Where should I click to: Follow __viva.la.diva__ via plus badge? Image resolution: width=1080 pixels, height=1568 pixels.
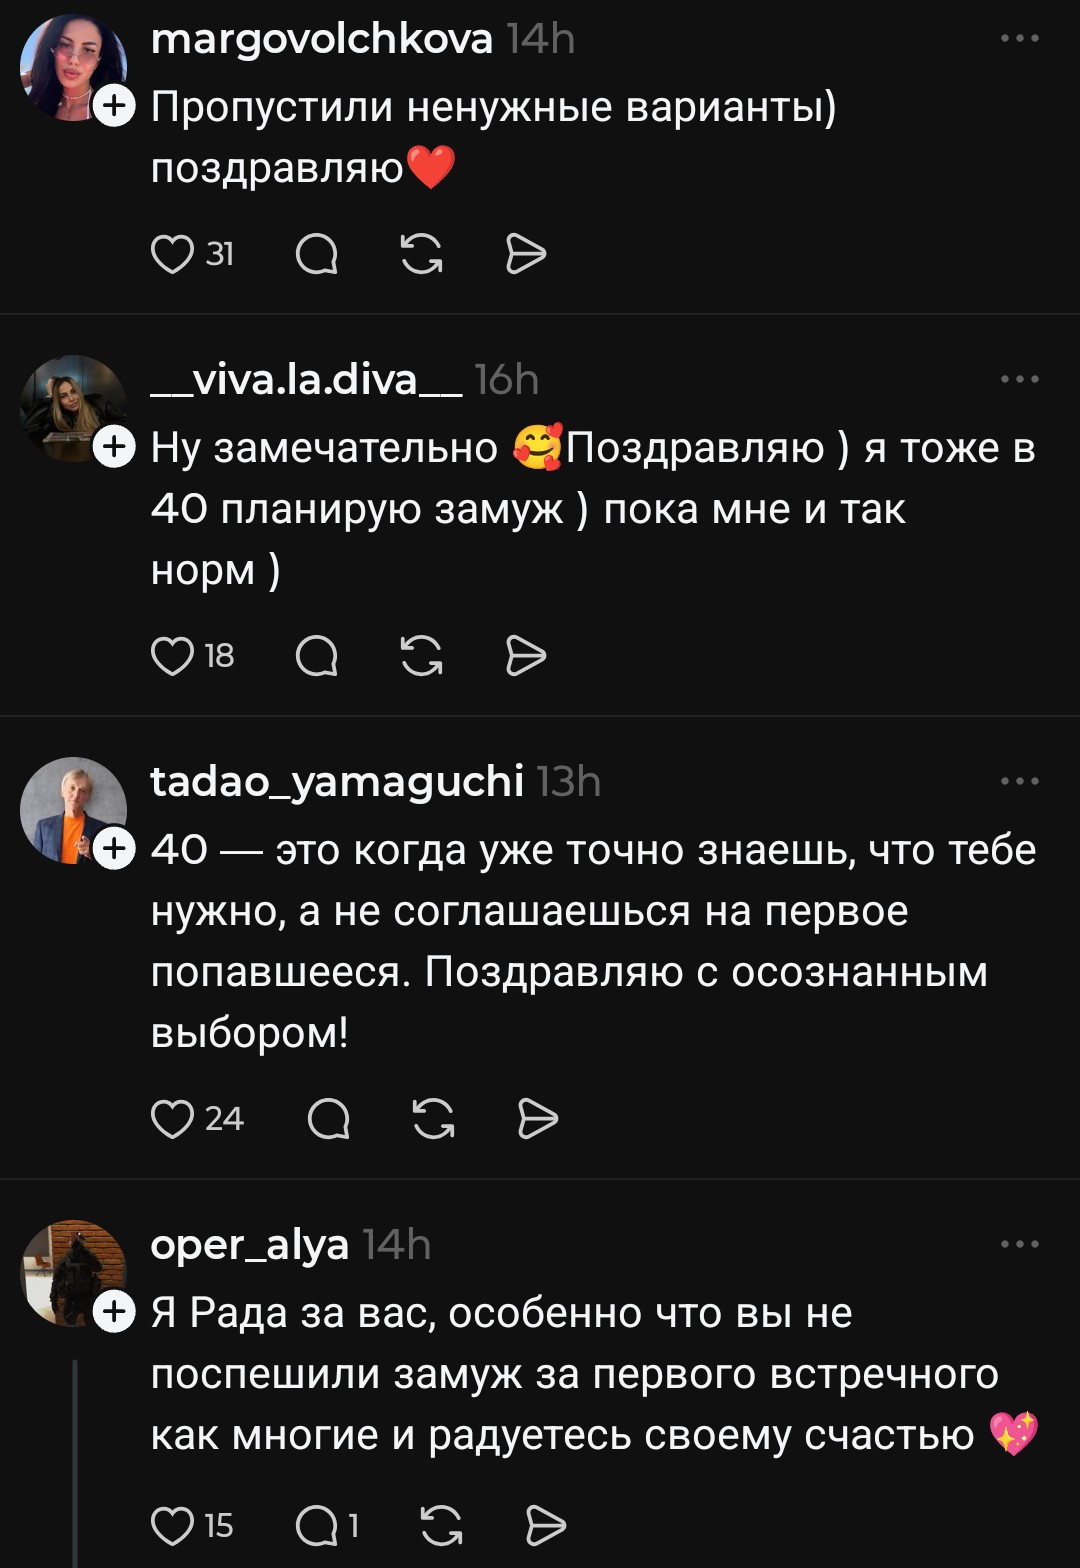[114, 447]
